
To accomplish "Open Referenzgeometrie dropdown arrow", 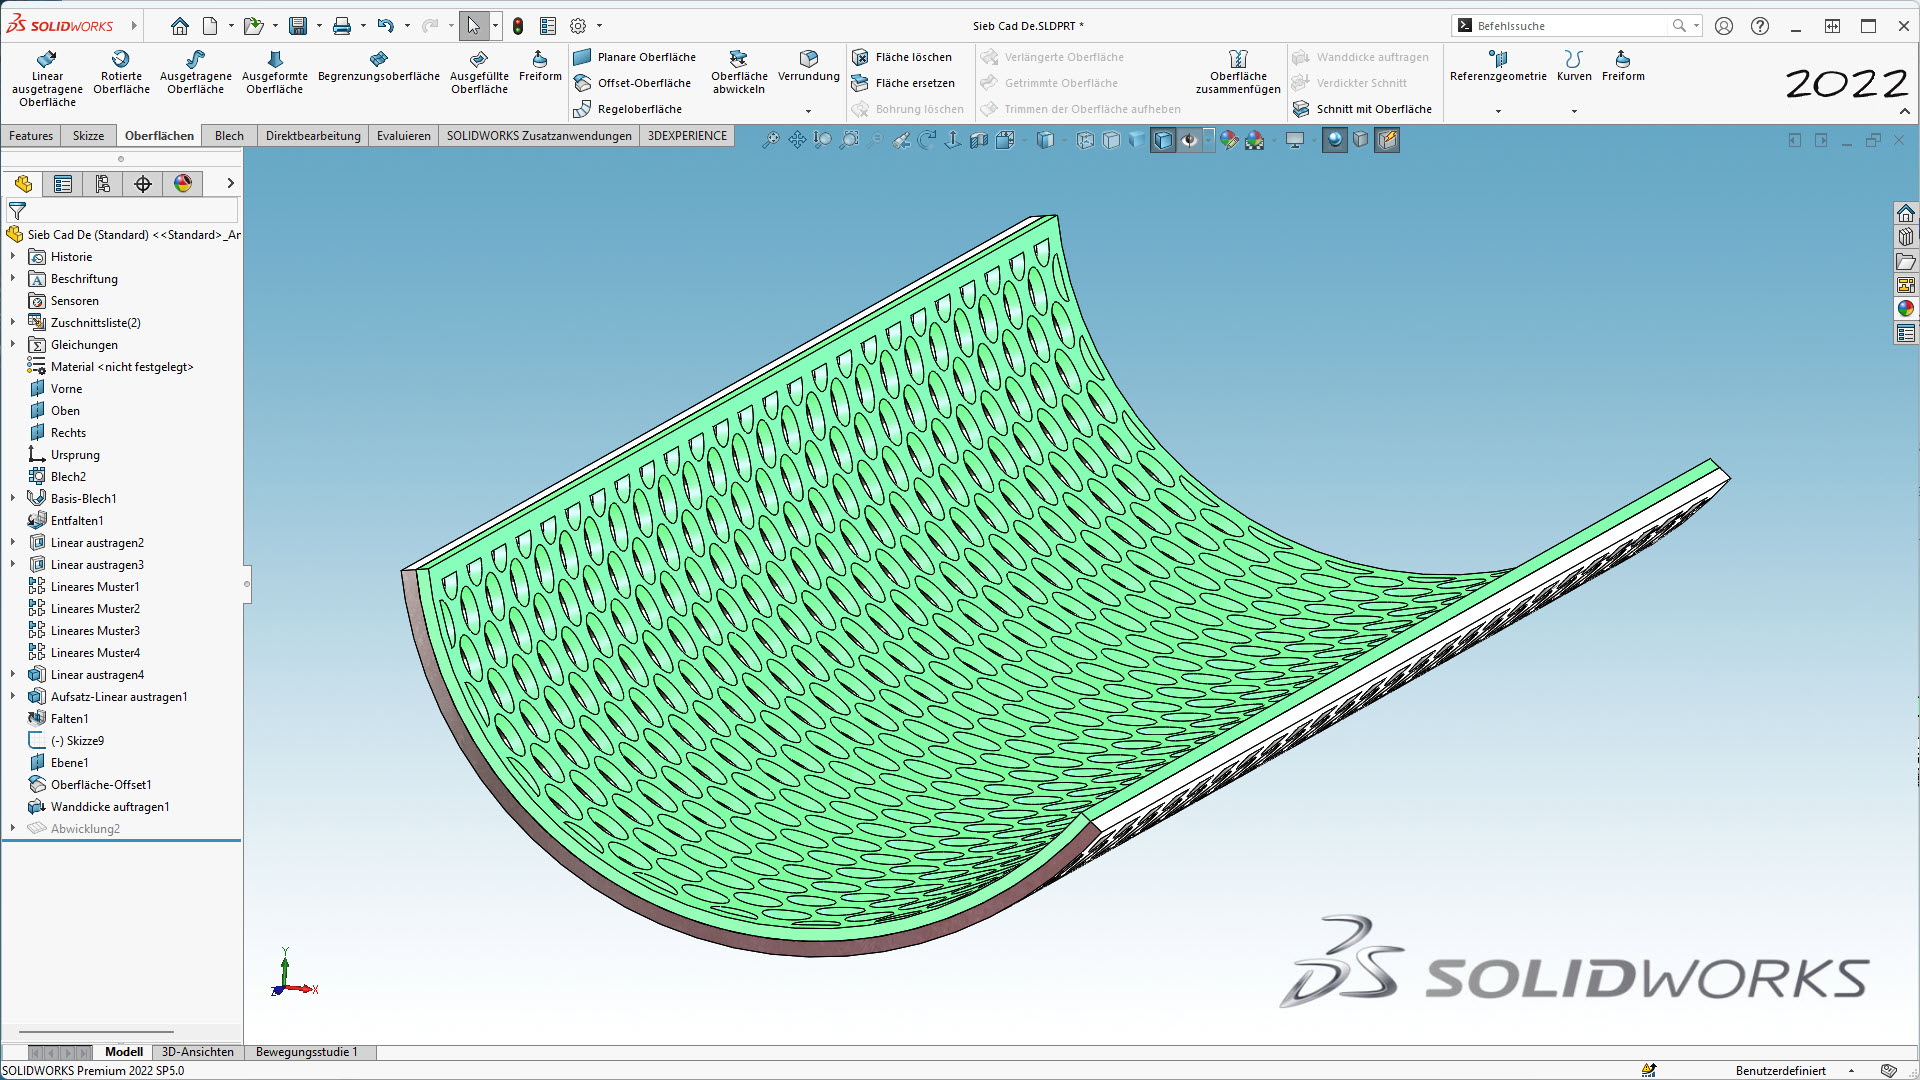I will 1498,111.
